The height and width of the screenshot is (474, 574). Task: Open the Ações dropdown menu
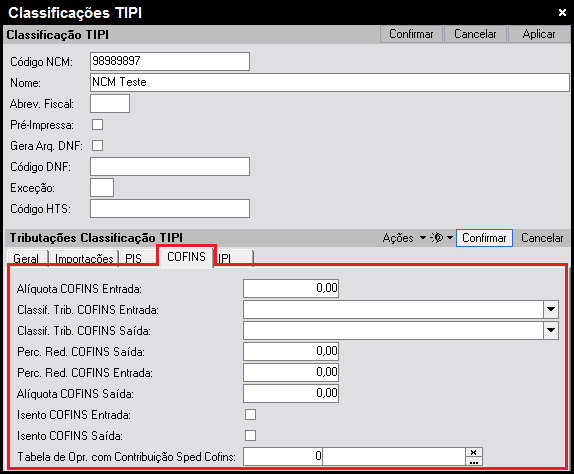[x=404, y=238]
